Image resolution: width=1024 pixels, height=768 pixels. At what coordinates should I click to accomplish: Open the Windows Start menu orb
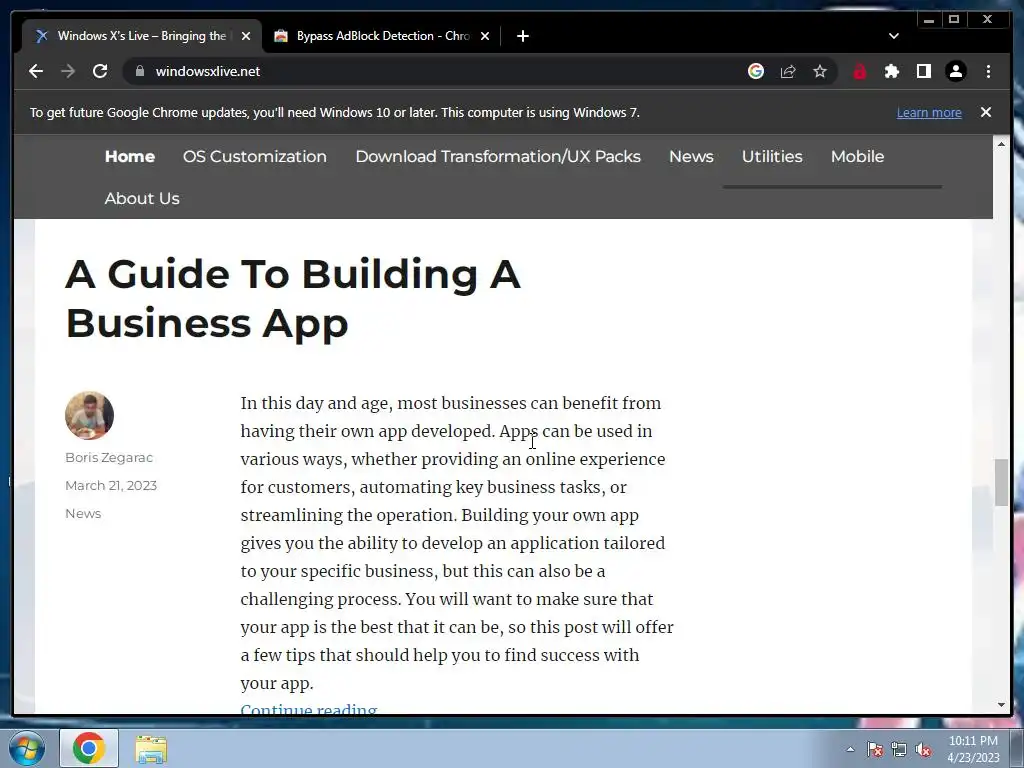pos(27,748)
